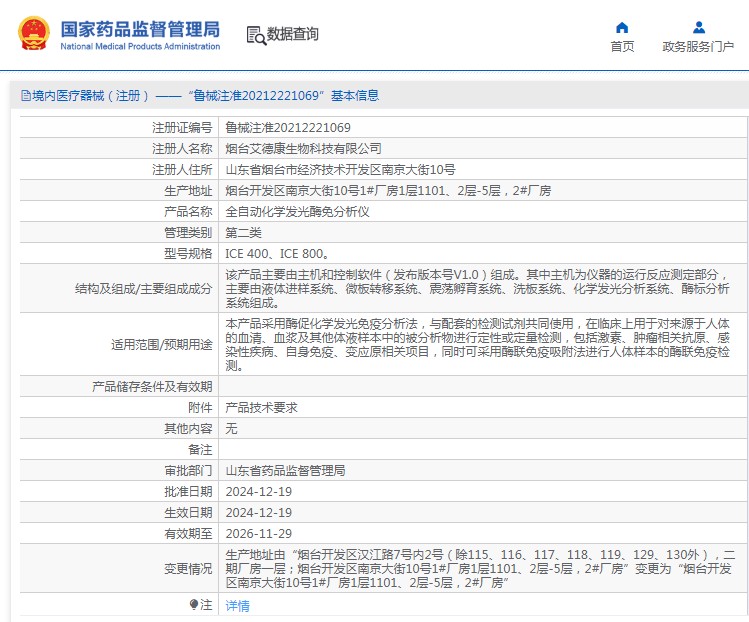Click the 首页 home icon
Screen dimensions: 749x622
pyautogui.click(x=622, y=28)
